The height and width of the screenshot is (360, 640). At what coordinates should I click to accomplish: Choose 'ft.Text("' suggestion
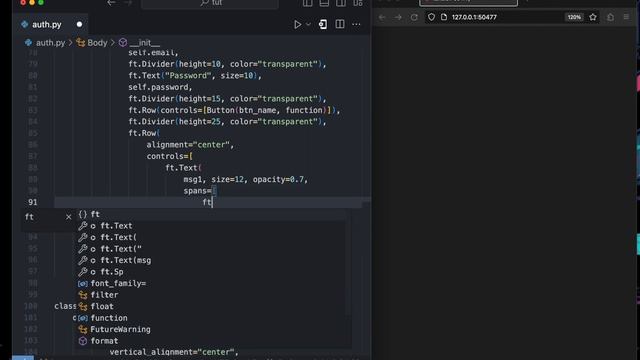(211, 249)
